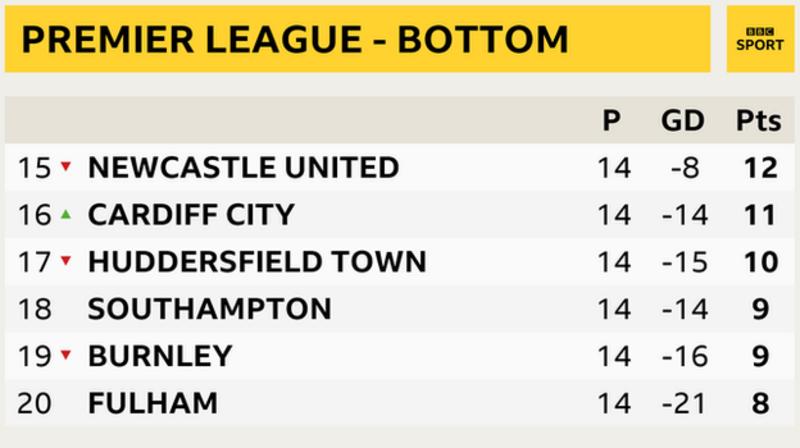Screen dimensions: 800x448
Task: Click the Premier League - Bottom title
Action: tap(294, 39)
